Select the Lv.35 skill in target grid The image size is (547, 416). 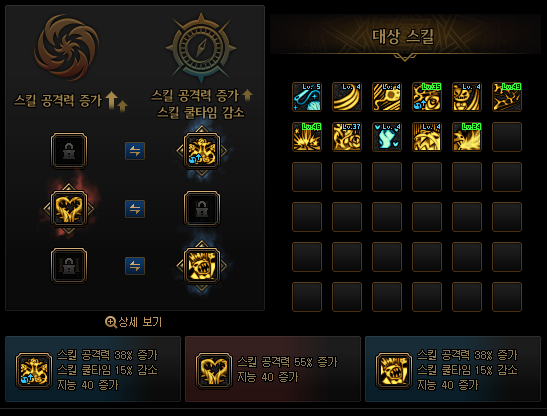tap(427, 97)
